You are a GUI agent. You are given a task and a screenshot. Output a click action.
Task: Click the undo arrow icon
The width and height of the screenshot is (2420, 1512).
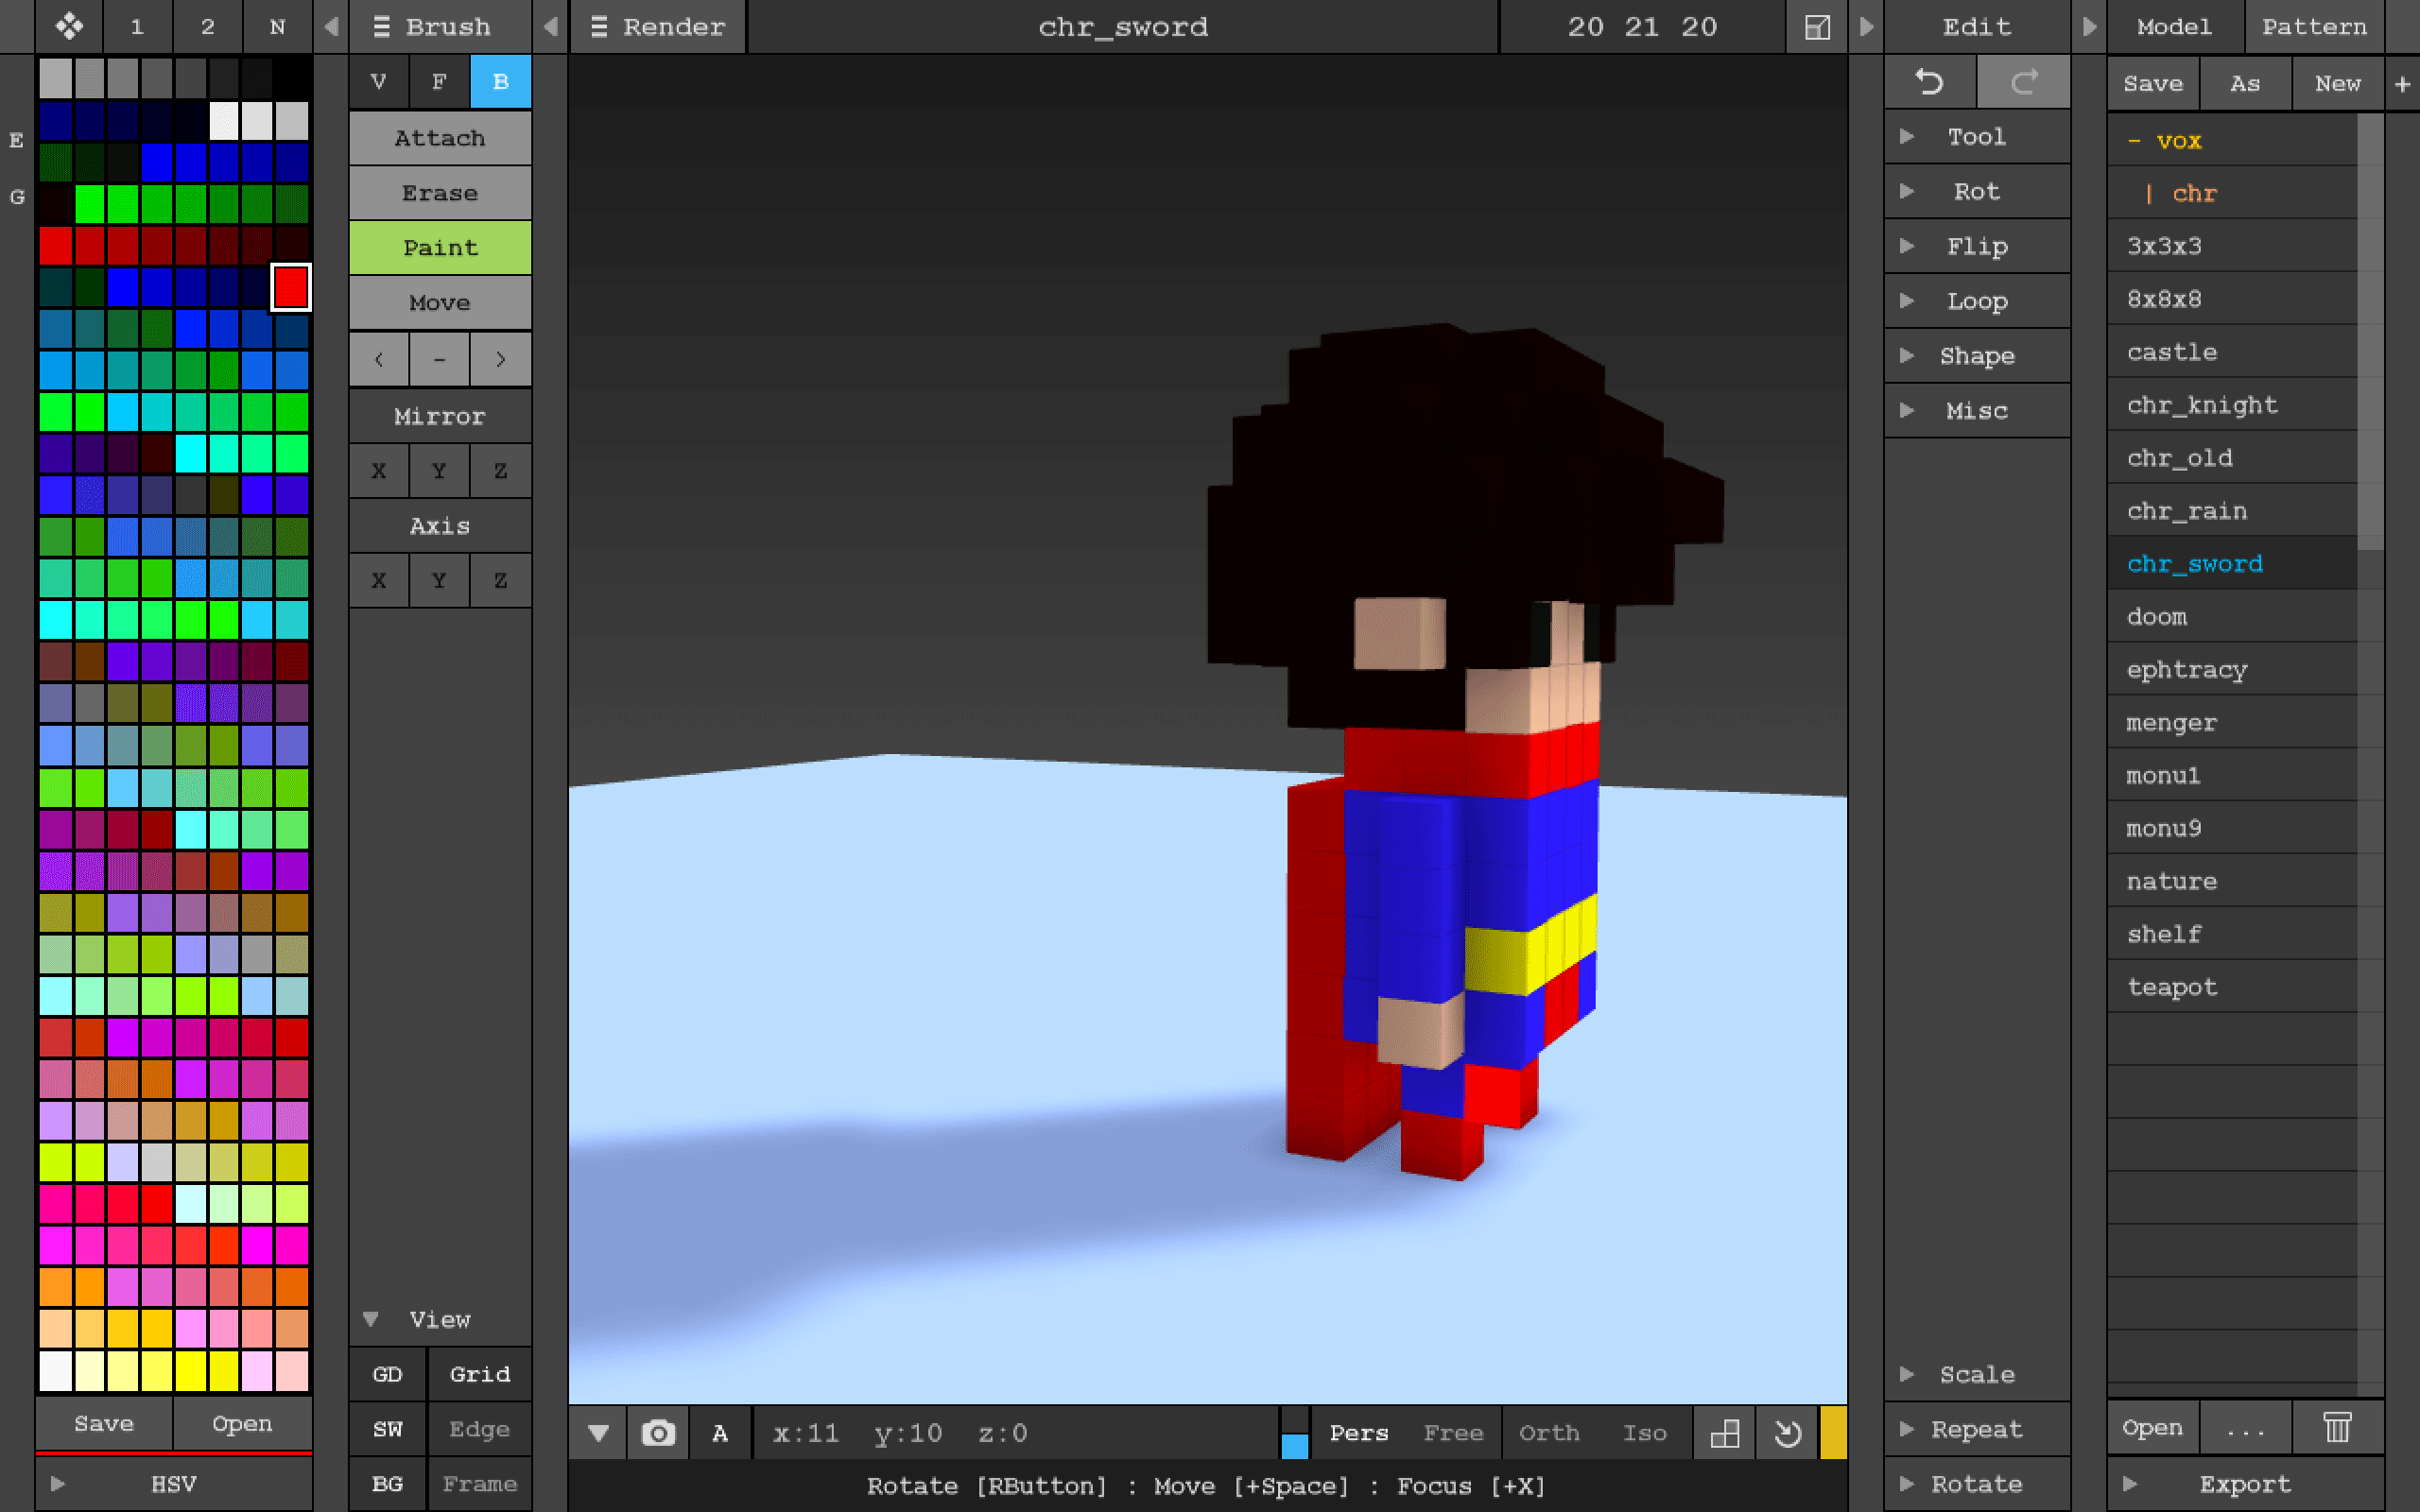tap(1929, 82)
